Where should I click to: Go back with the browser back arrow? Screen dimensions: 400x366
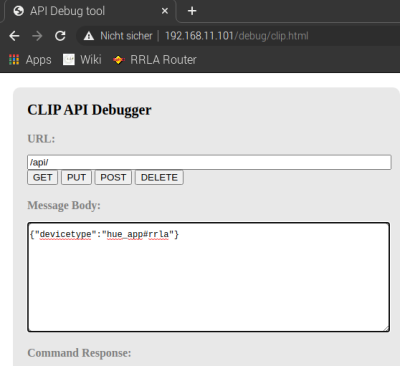tap(14, 36)
